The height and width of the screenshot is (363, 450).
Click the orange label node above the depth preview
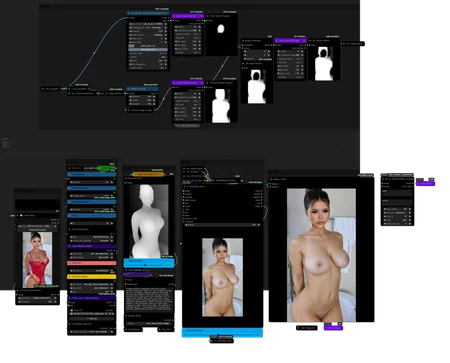[x=148, y=174]
